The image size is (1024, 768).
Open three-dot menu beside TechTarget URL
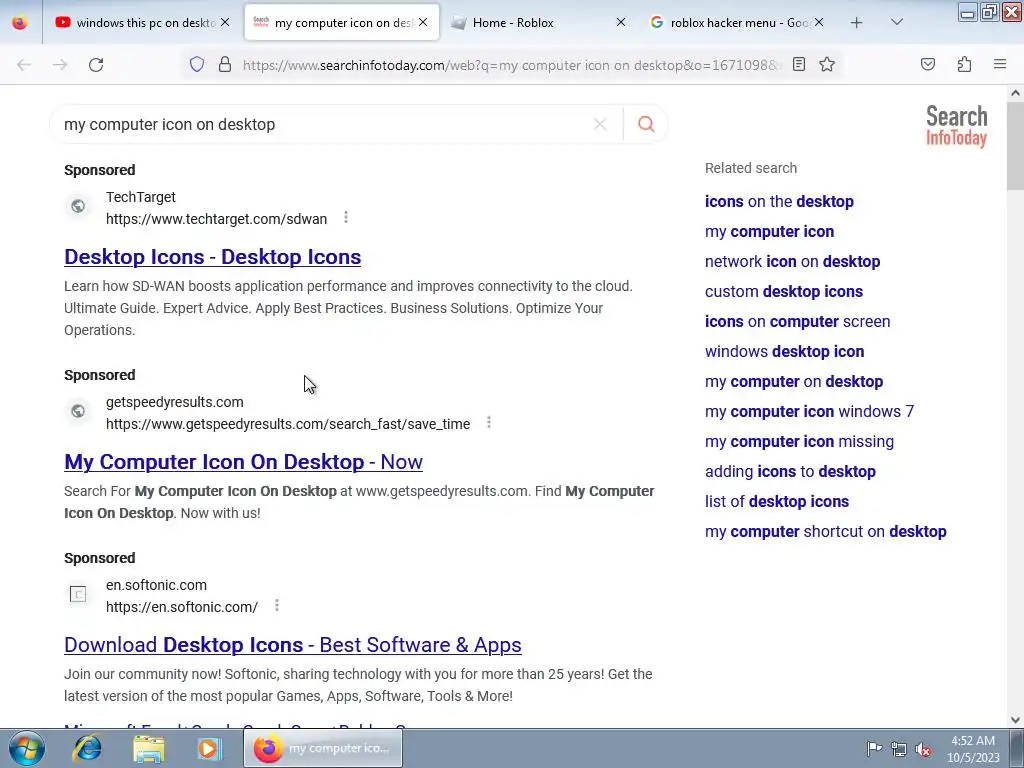(346, 217)
